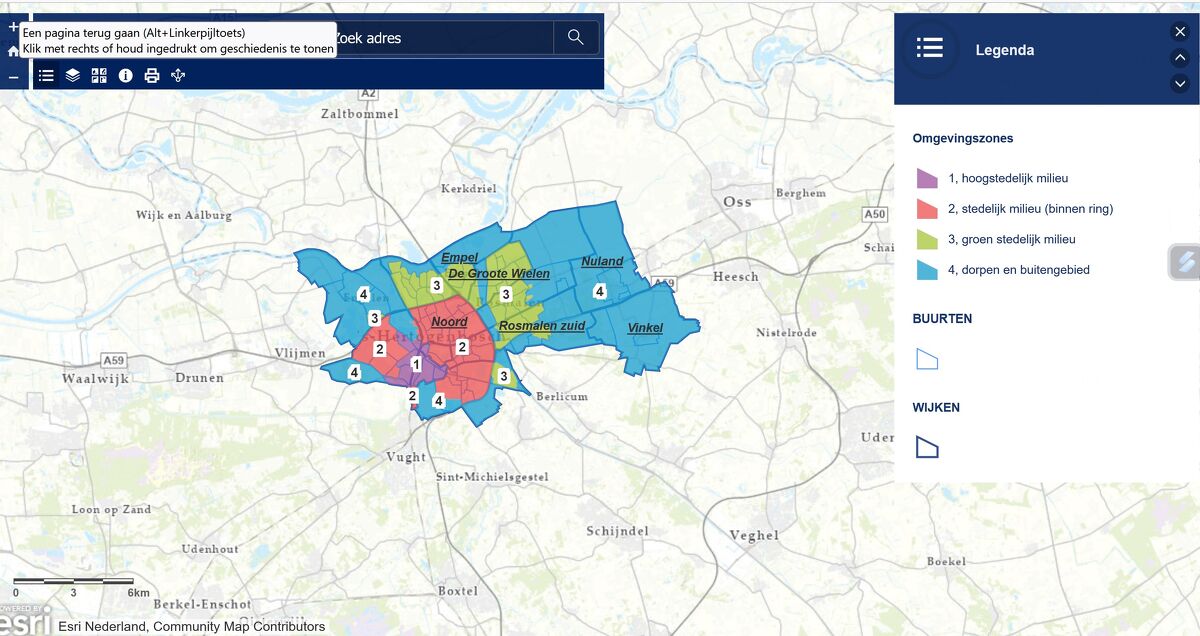Screen dimensions: 1200x636
Task: Click the Empel district label on map
Action: pos(459,258)
